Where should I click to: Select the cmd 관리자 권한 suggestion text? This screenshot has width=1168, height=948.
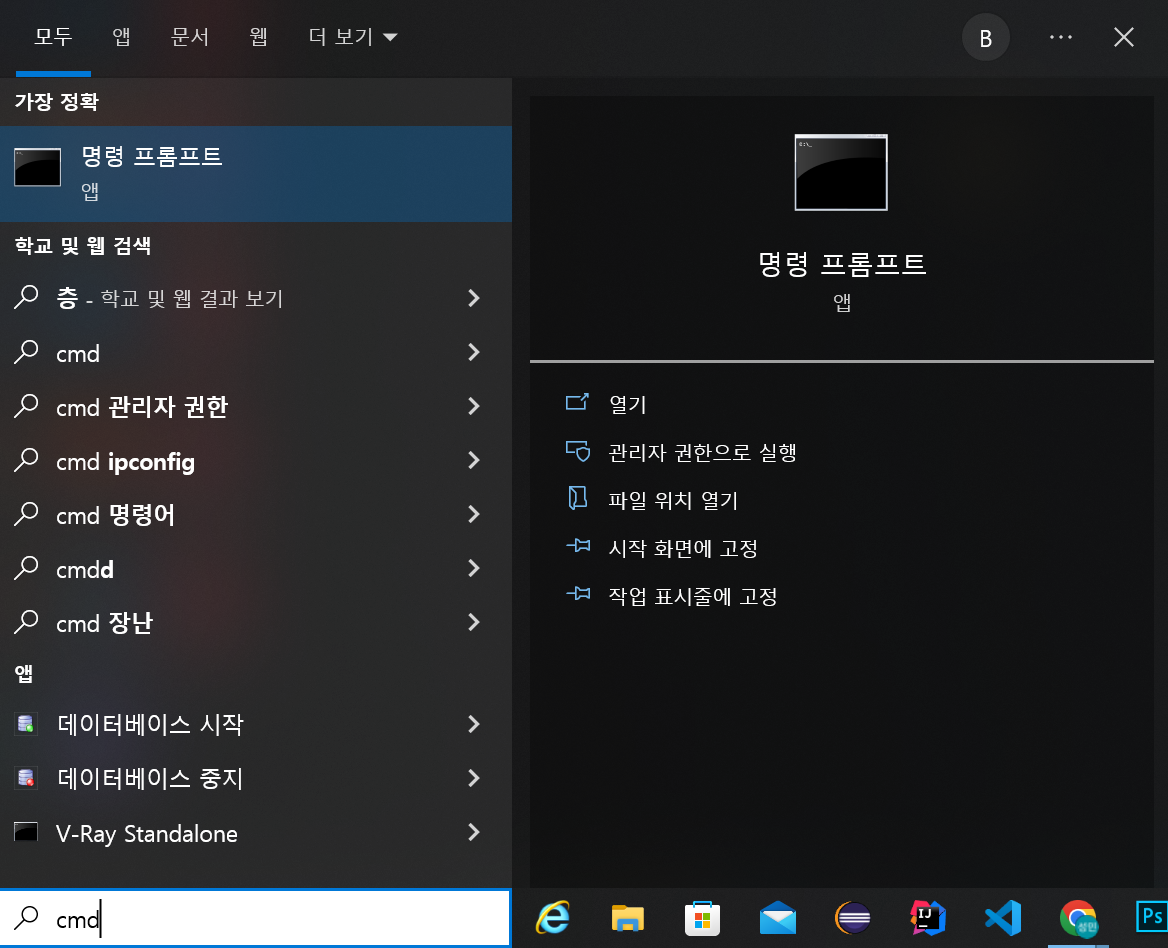coord(142,407)
